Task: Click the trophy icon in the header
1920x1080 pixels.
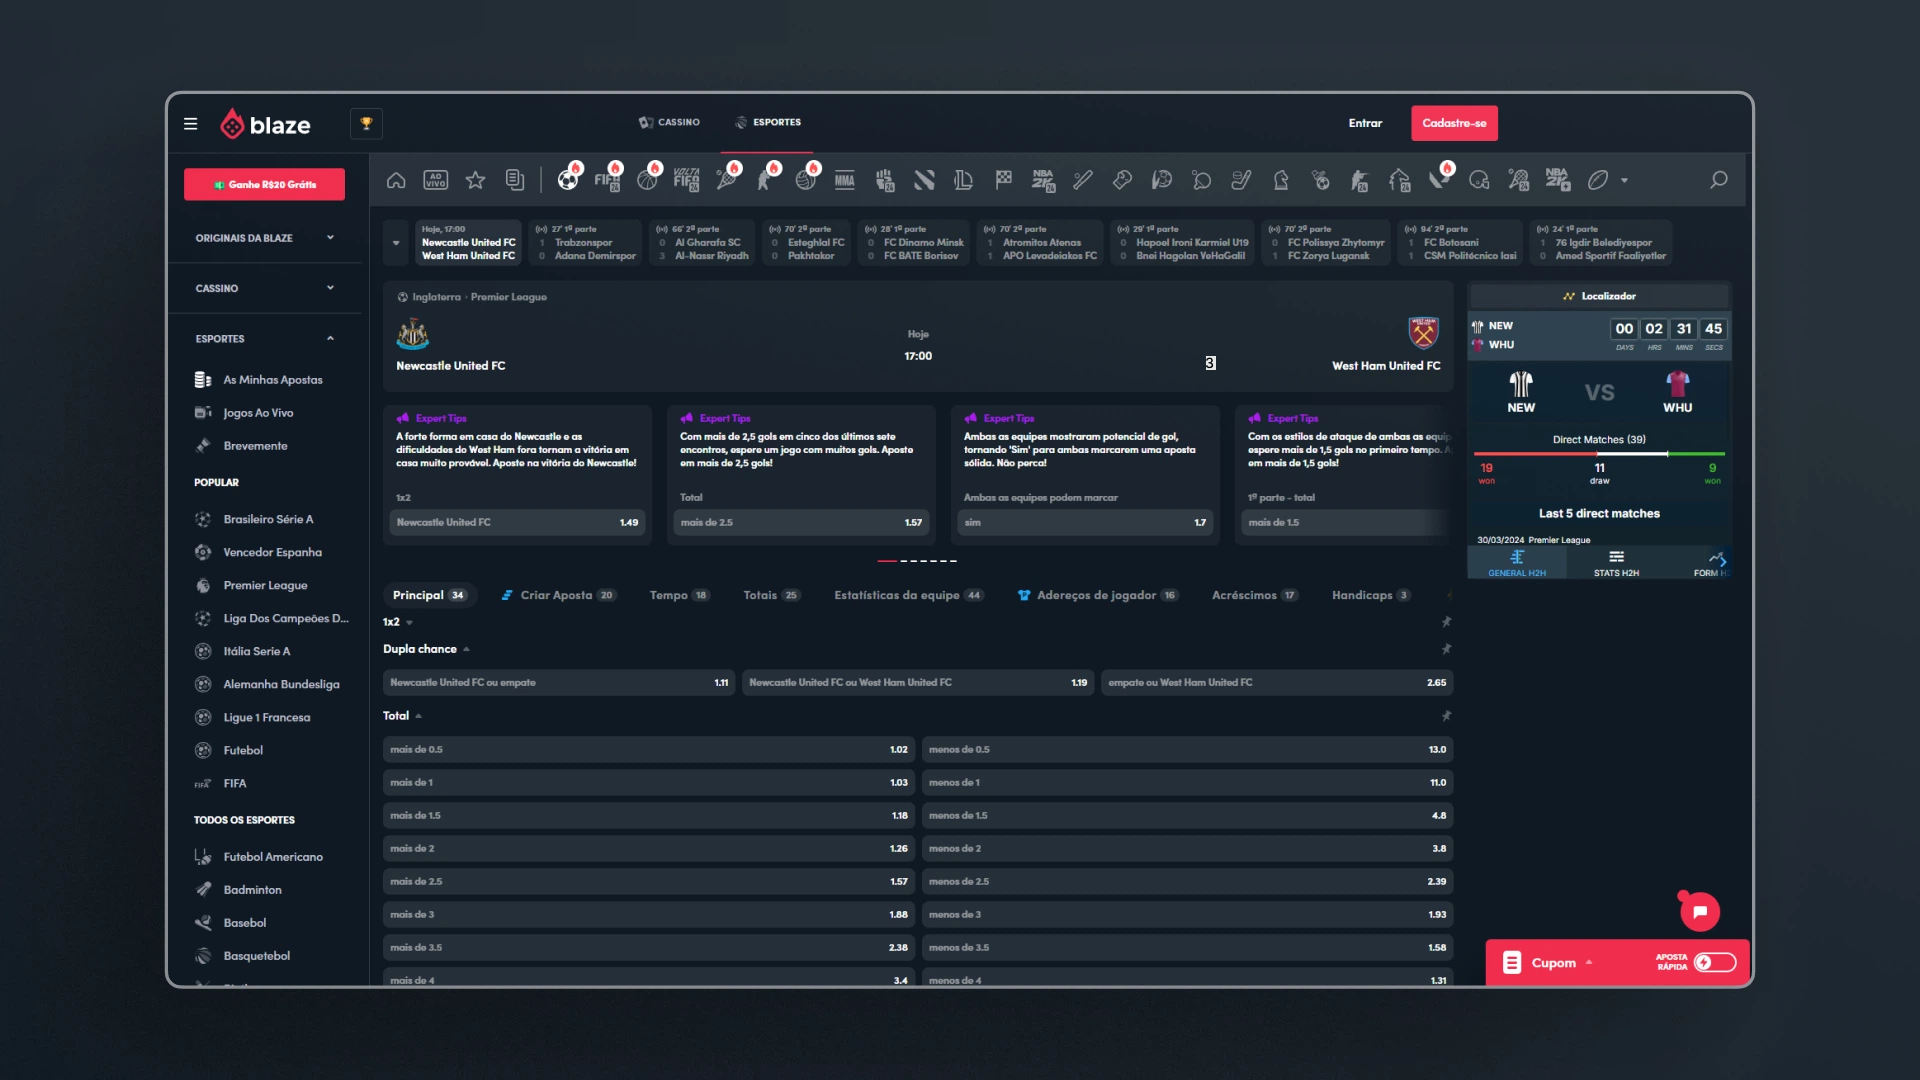Action: pos(366,124)
